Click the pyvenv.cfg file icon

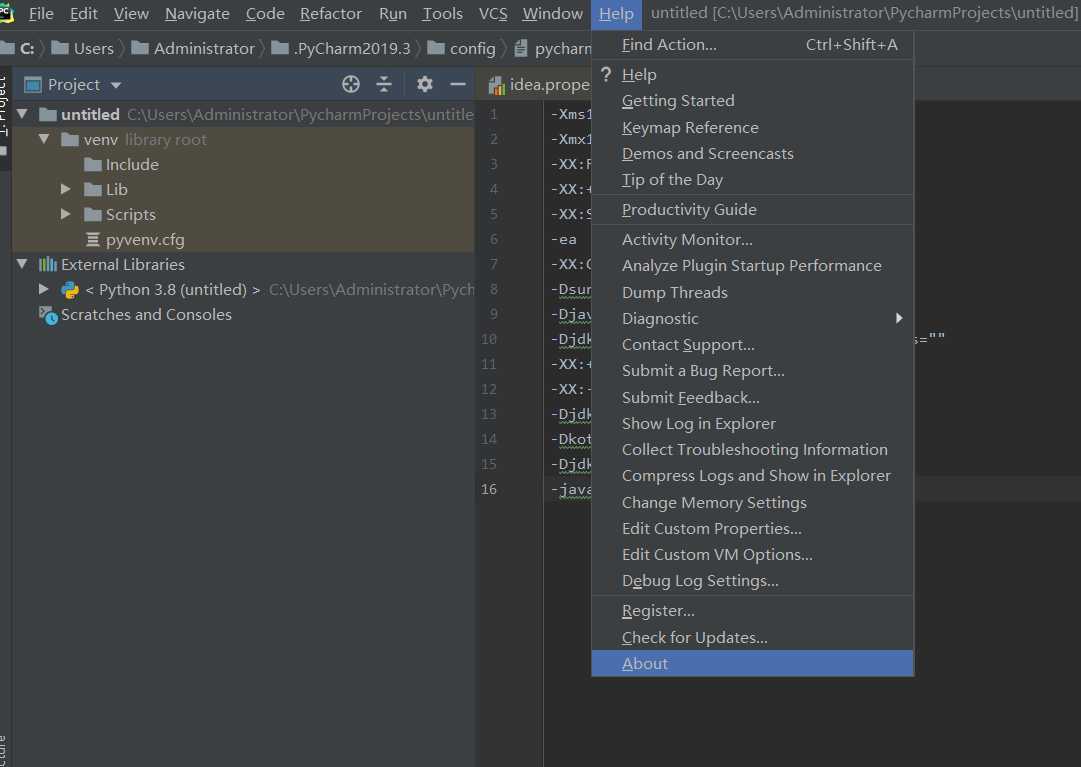92,240
